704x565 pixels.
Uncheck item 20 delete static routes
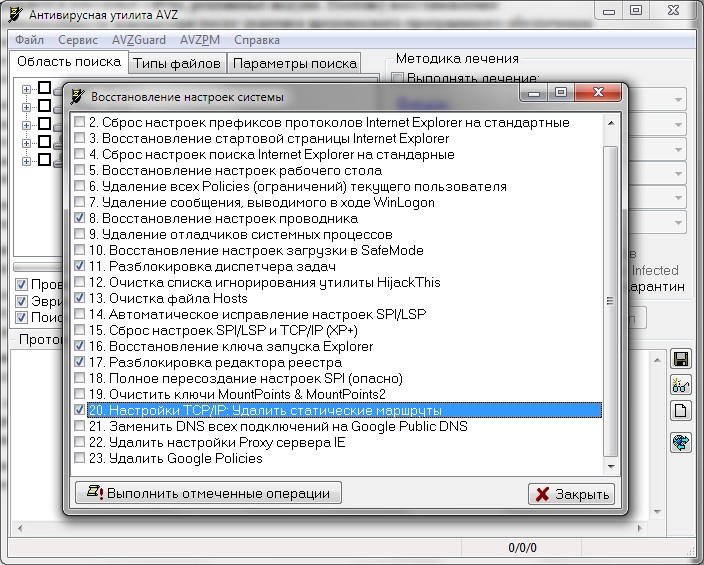(79, 410)
